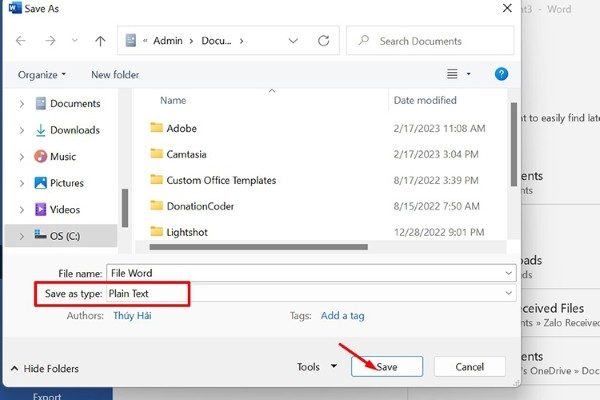Click date 8/15/2022 7:50 AM
Image resolution: width=600 pixels, height=400 pixels.
tap(437, 207)
